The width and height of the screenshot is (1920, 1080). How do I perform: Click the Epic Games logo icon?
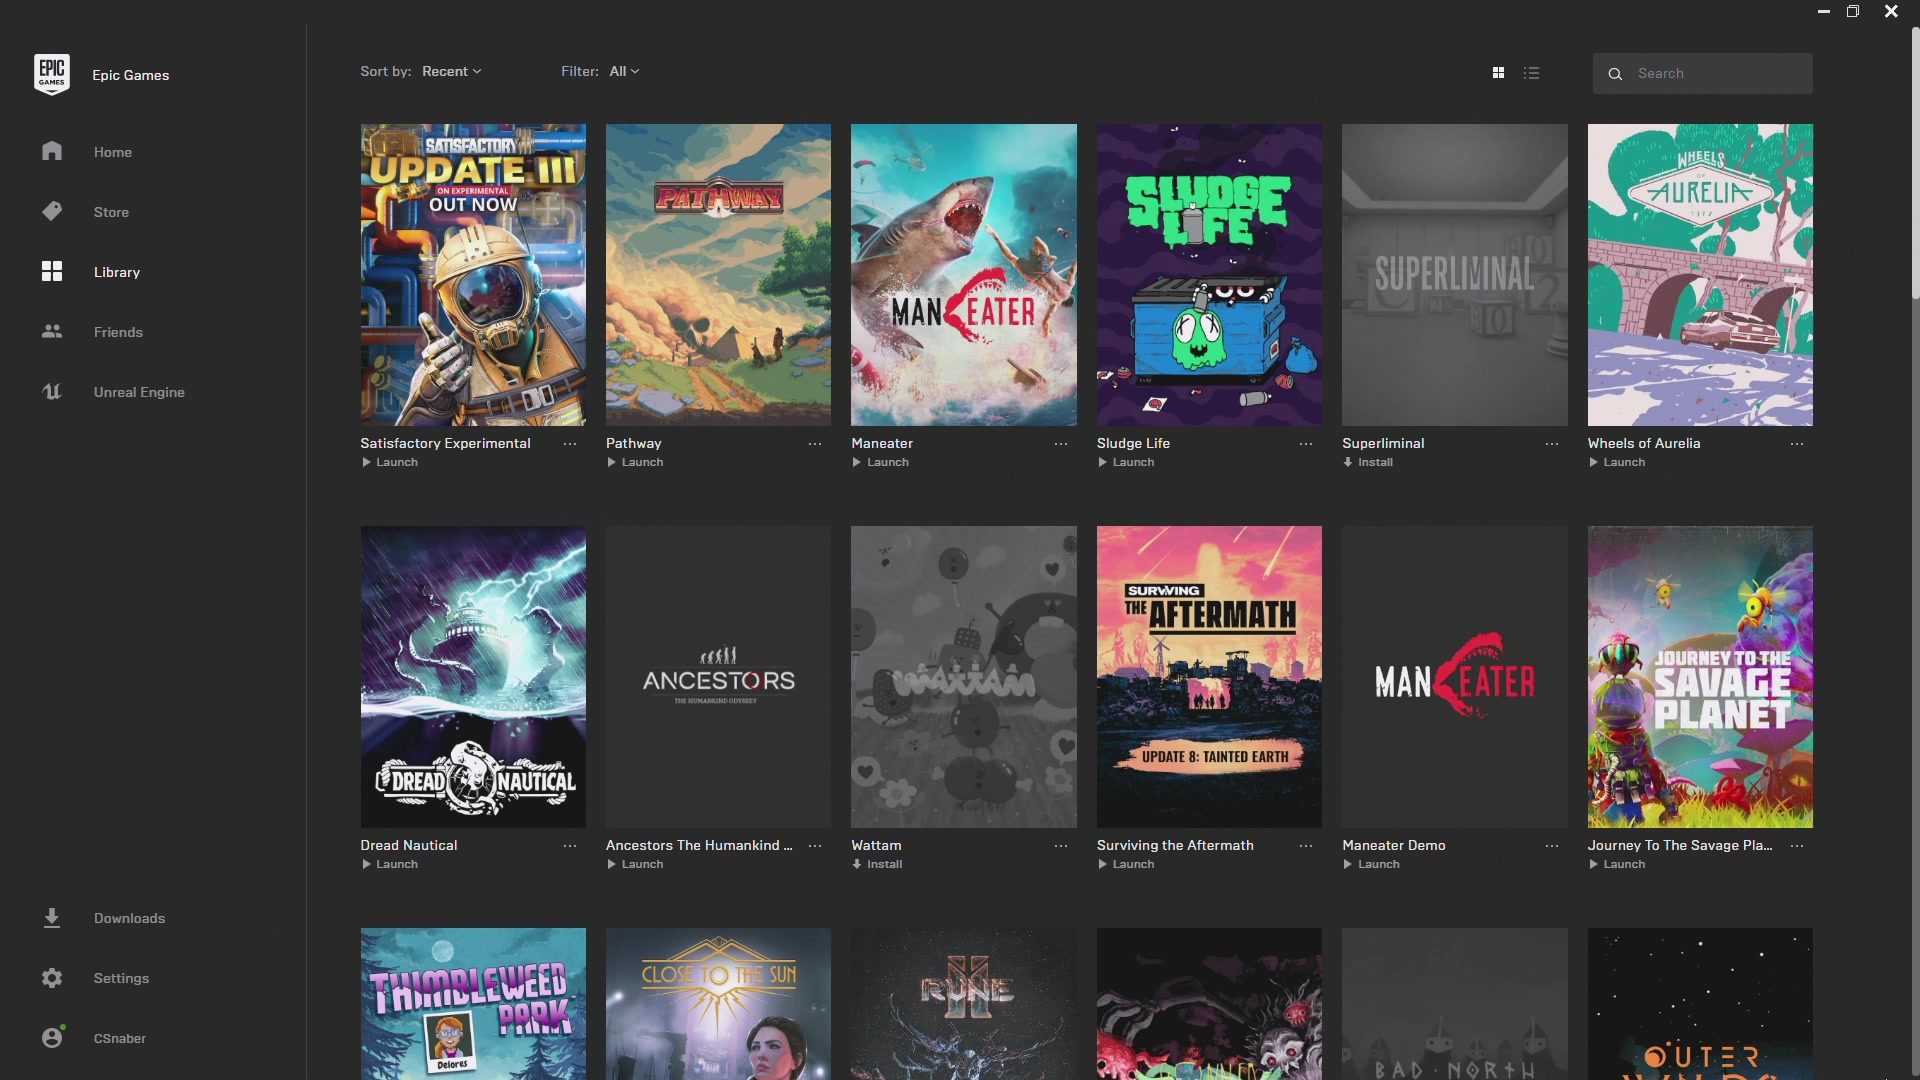pyautogui.click(x=52, y=74)
